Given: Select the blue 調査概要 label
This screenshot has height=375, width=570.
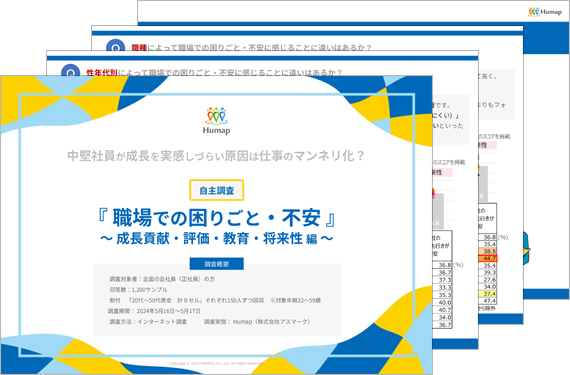Looking at the screenshot, I should pos(217,264).
